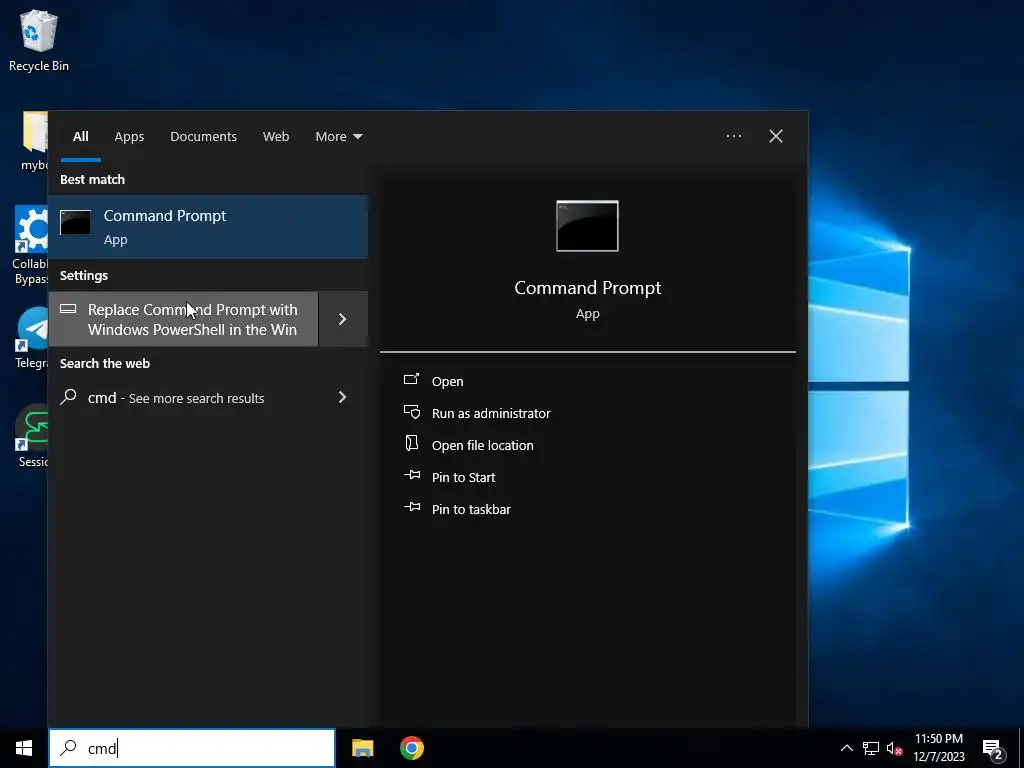Image resolution: width=1024 pixels, height=768 pixels.
Task: Select the All search tab
Action: click(x=80, y=136)
